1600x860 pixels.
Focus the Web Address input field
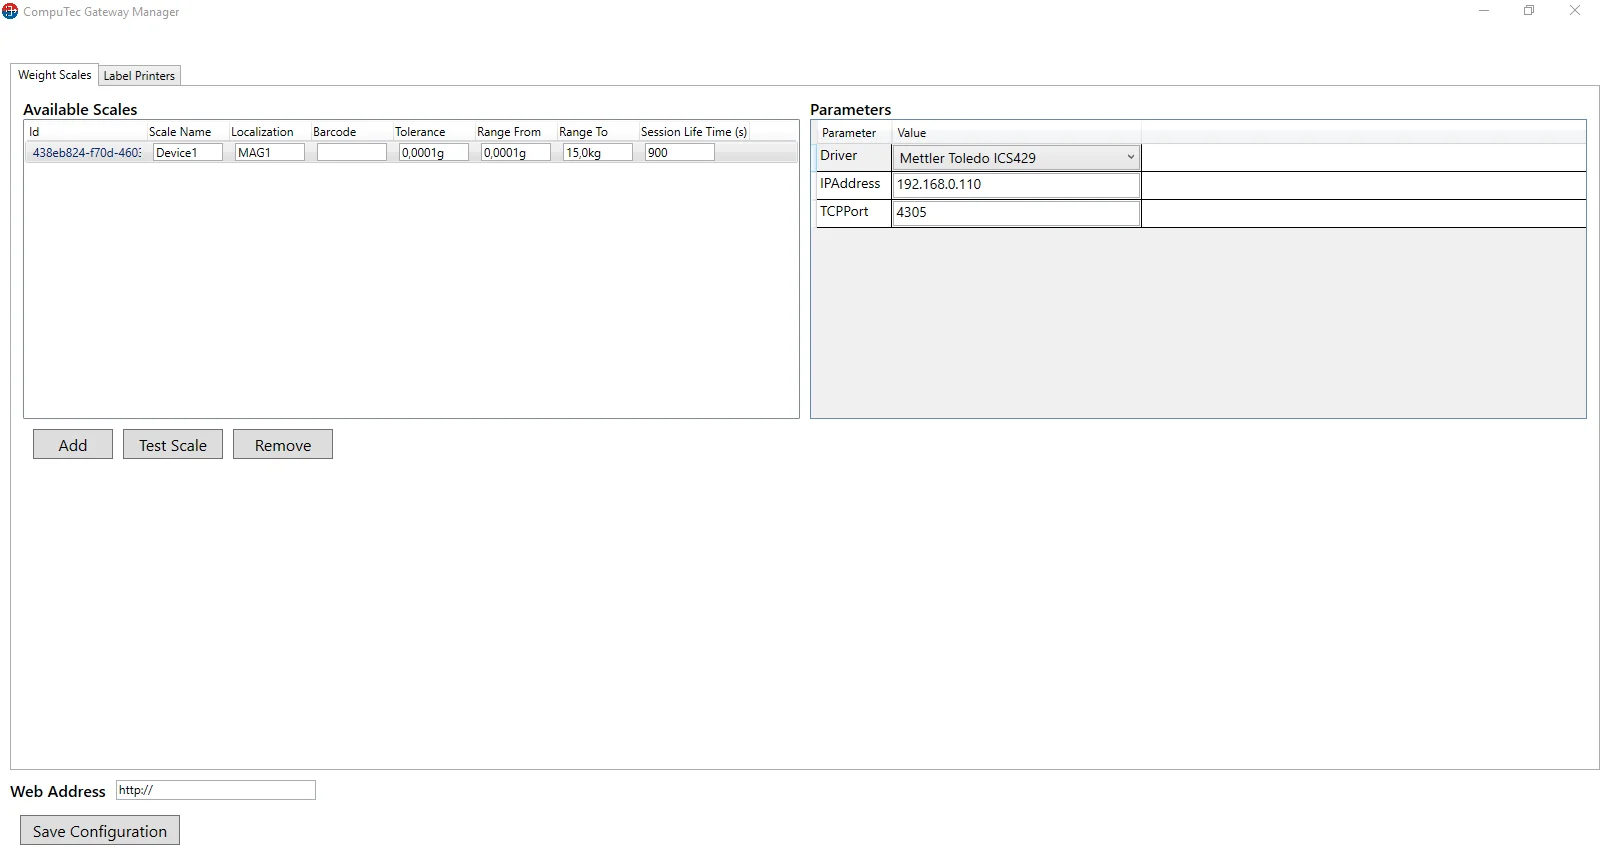point(215,790)
